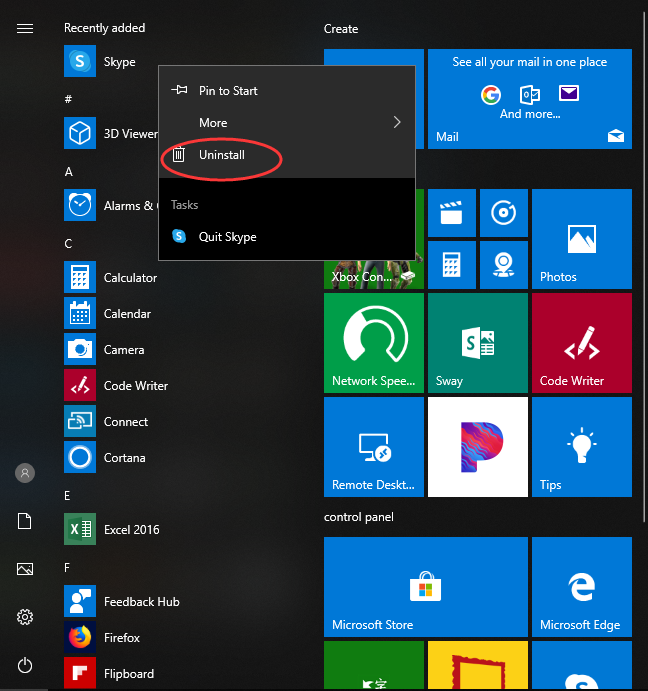Screen dimensions: 648x691
Task: Launch Network Speed Test tile
Action: (374, 343)
